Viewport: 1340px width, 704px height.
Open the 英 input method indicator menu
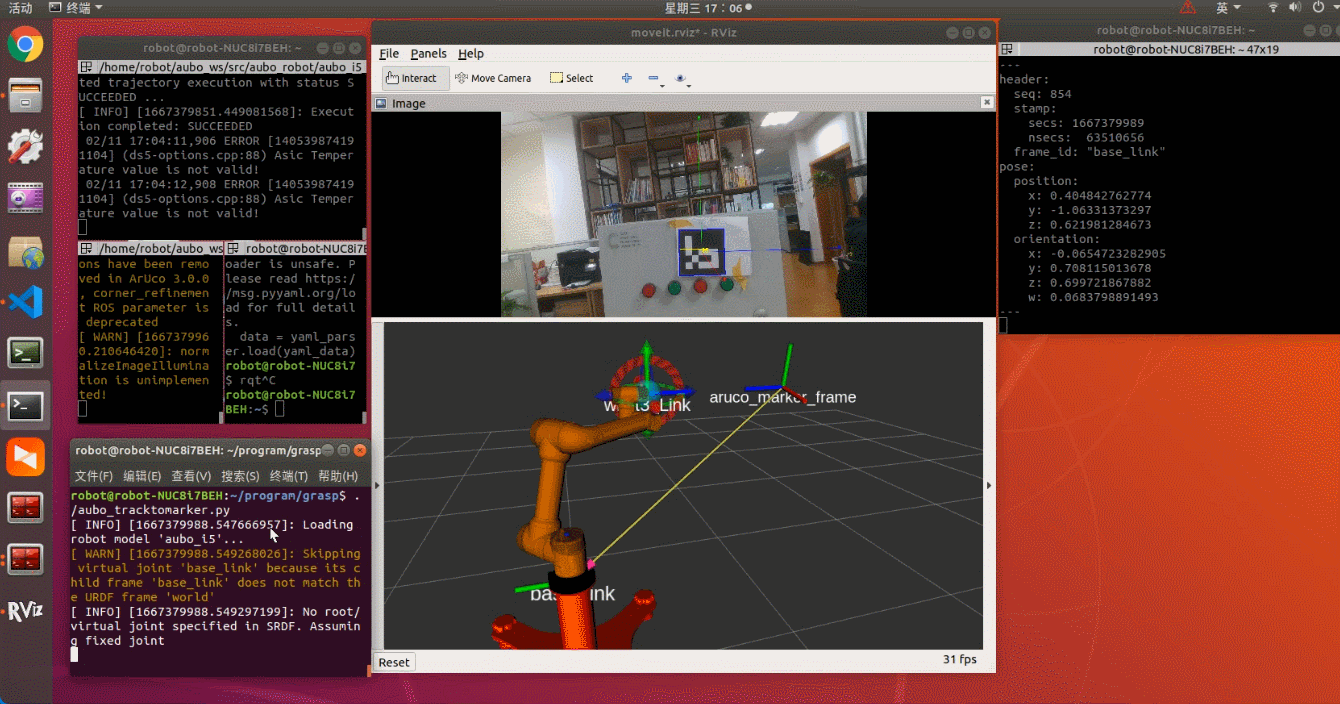(1229, 8)
